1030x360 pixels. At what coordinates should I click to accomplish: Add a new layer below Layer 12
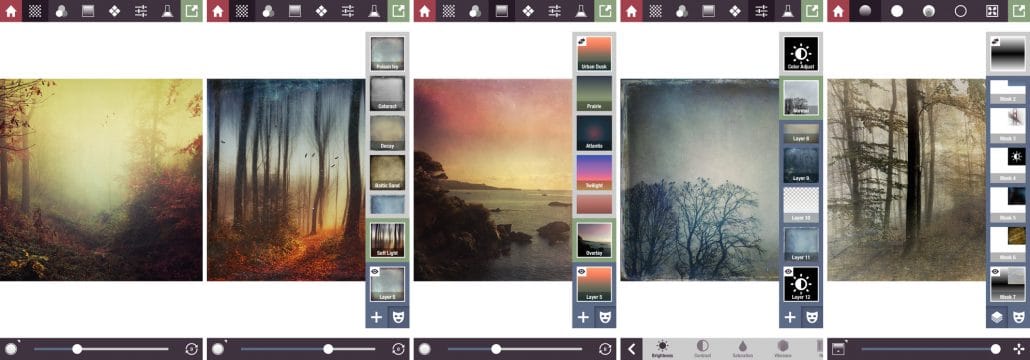tap(790, 317)
